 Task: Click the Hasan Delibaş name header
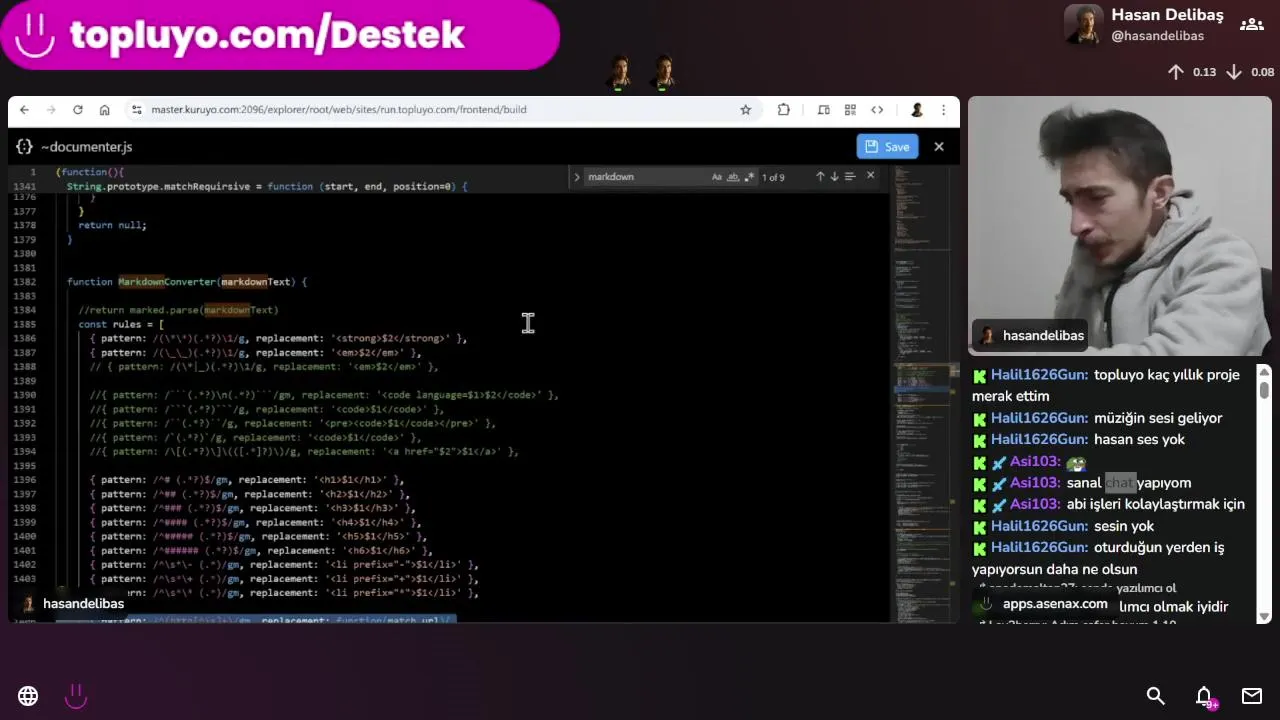[1167, 15]
